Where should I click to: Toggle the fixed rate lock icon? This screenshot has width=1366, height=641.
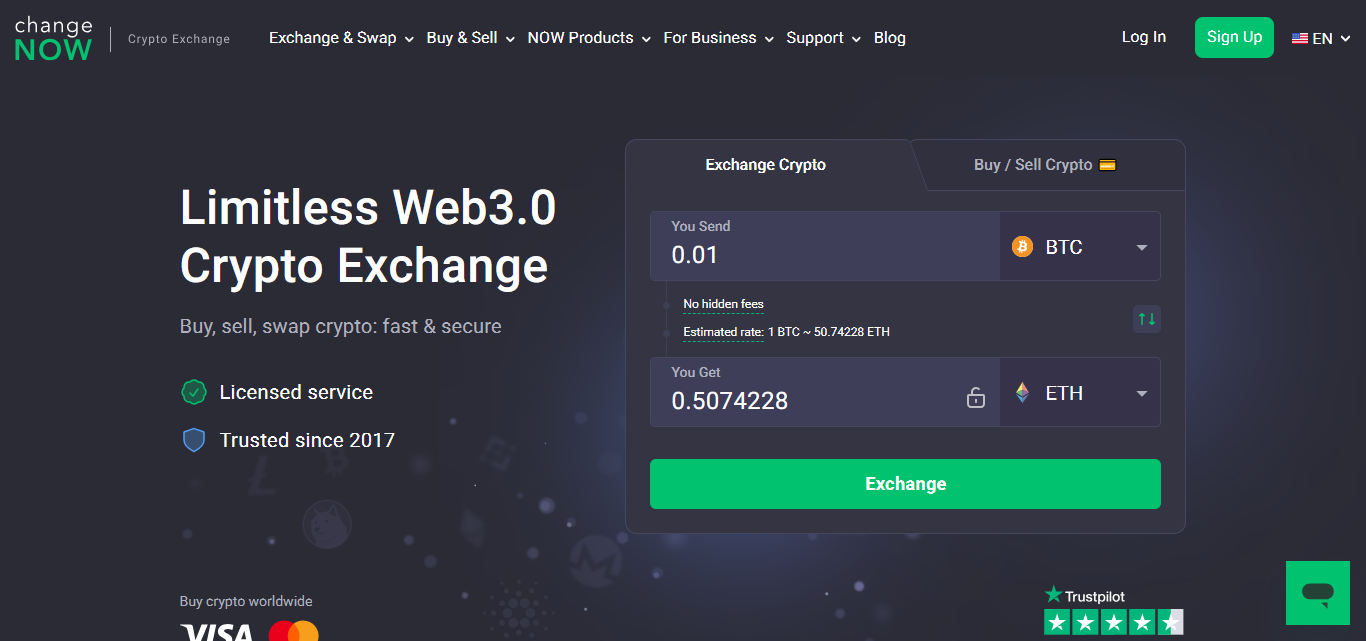[976, 398]
